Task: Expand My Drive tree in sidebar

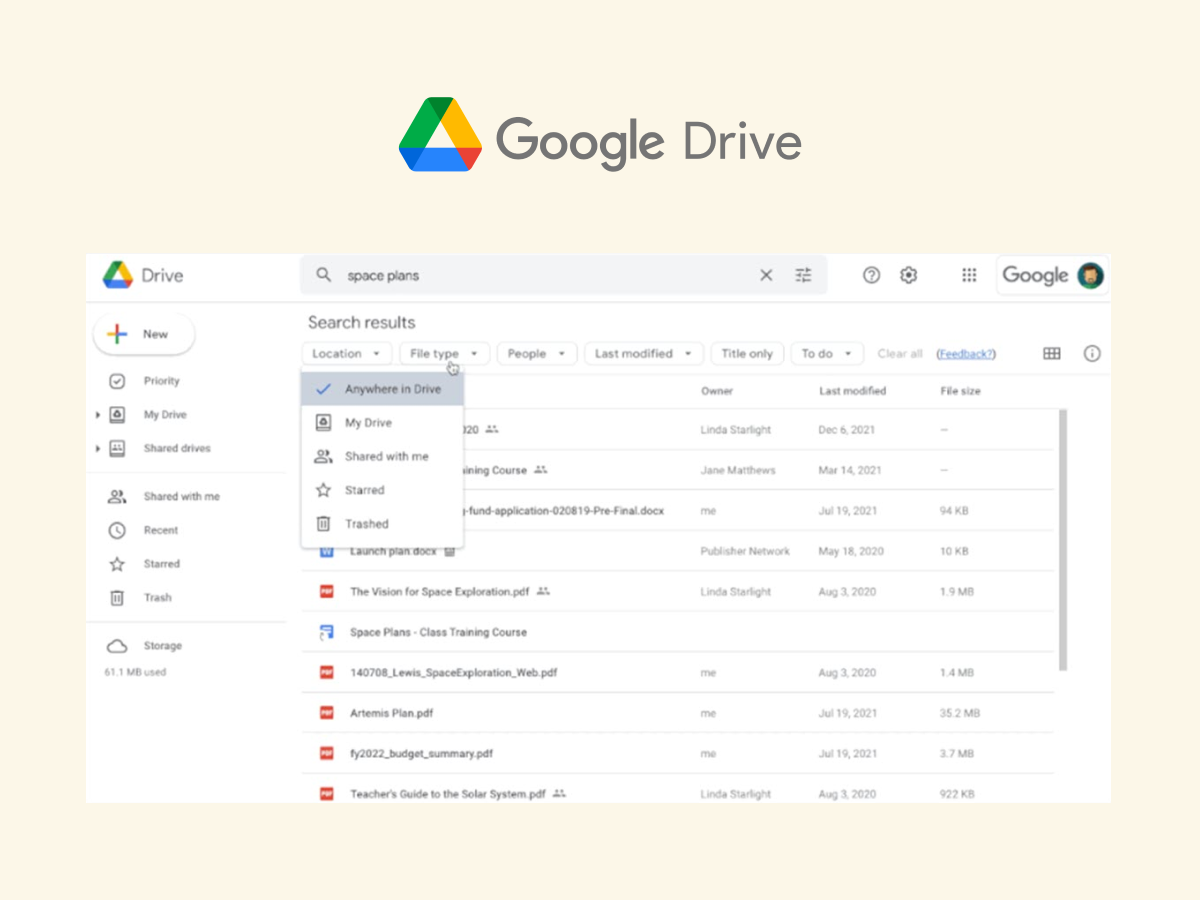Action: (x=98, y=415)
